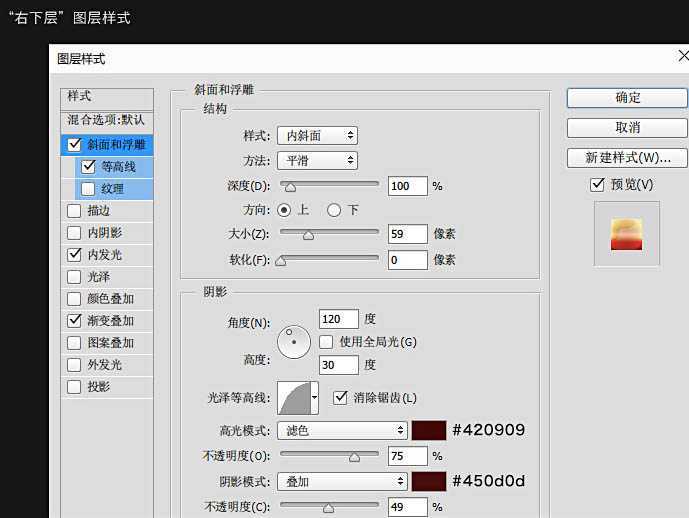Uncheck the 斜面和浮雕 checkbox
The width and height of the screenshot is (689, 518).
pyautogui.click(x=74, y=145)
